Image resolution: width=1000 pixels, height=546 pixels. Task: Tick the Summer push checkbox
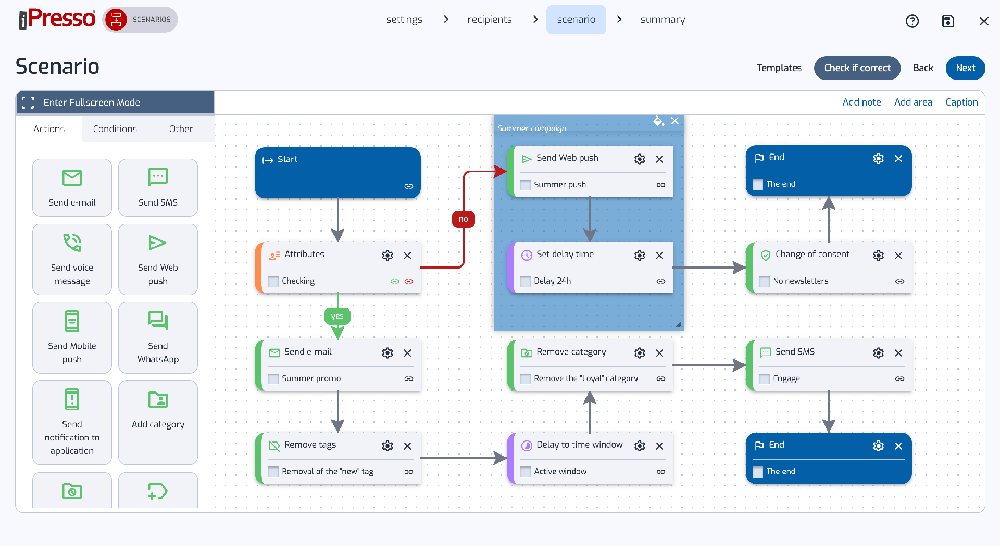pyautogui.click(x=526, y=185)
